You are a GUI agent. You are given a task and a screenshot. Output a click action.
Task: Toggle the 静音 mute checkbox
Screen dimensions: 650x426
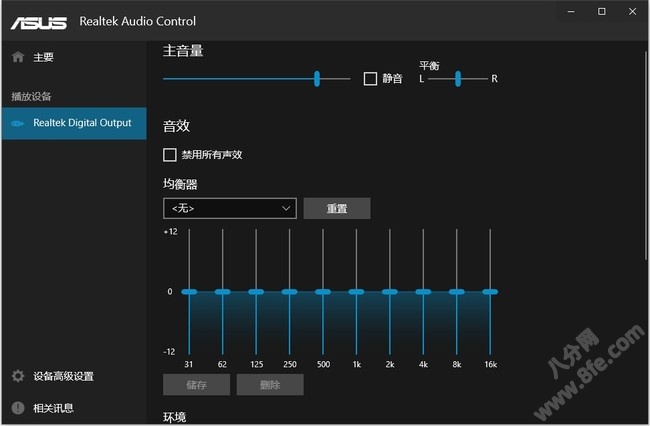pyautogui.click(x=370, y=78)
